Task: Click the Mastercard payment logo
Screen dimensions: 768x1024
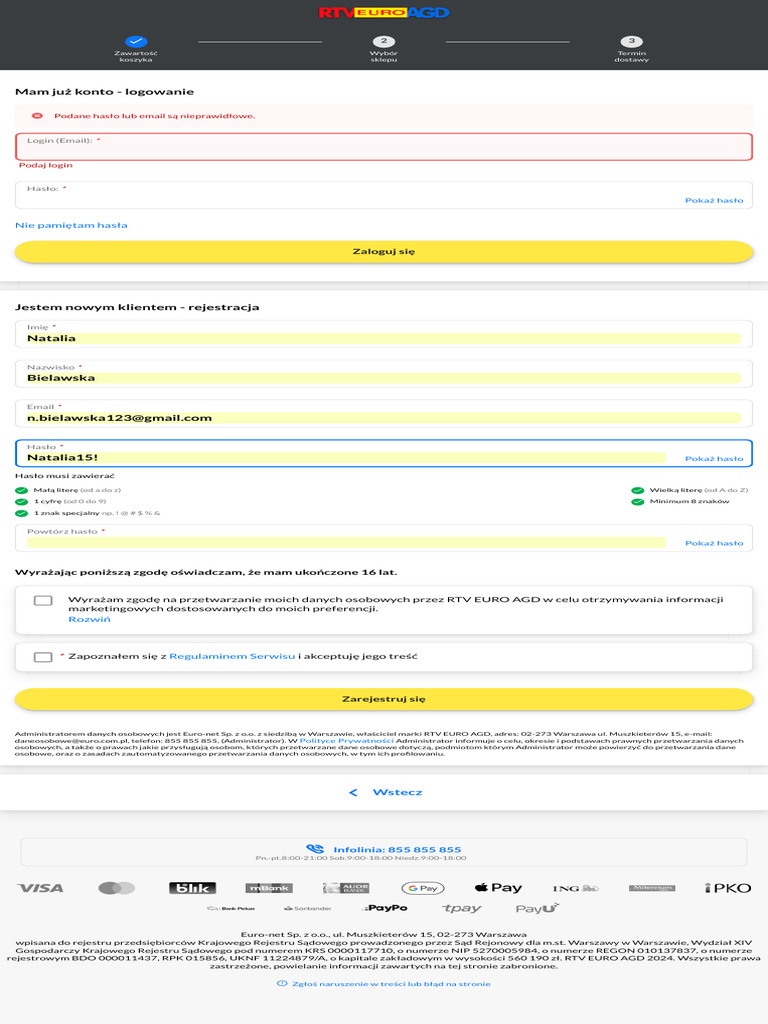Action: (x=117, y=888)
